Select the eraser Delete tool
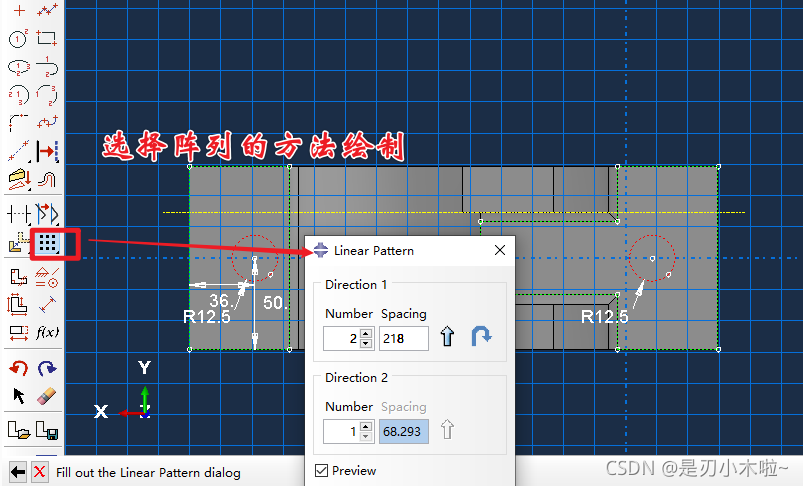 (x=47, y=396)
